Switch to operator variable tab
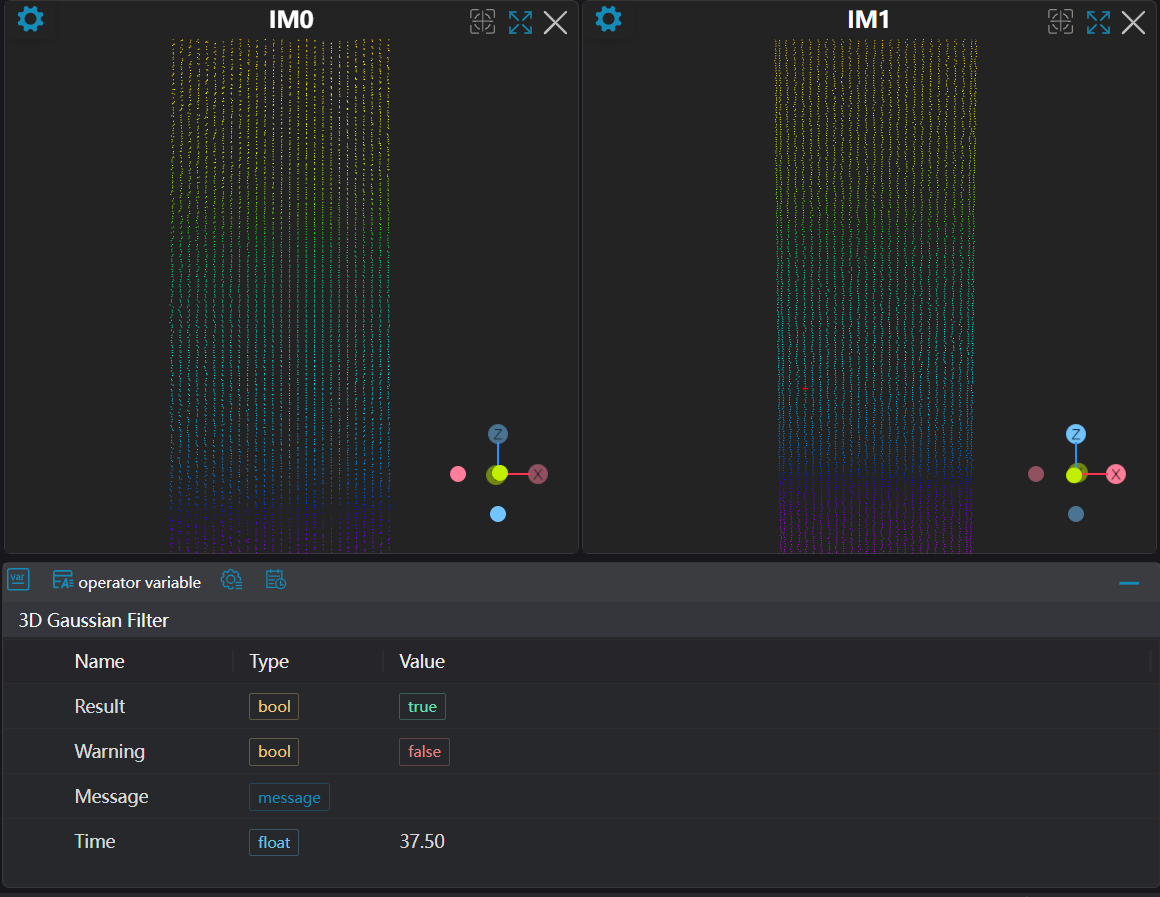1160x897 pixels. click(x=127, y=582)
